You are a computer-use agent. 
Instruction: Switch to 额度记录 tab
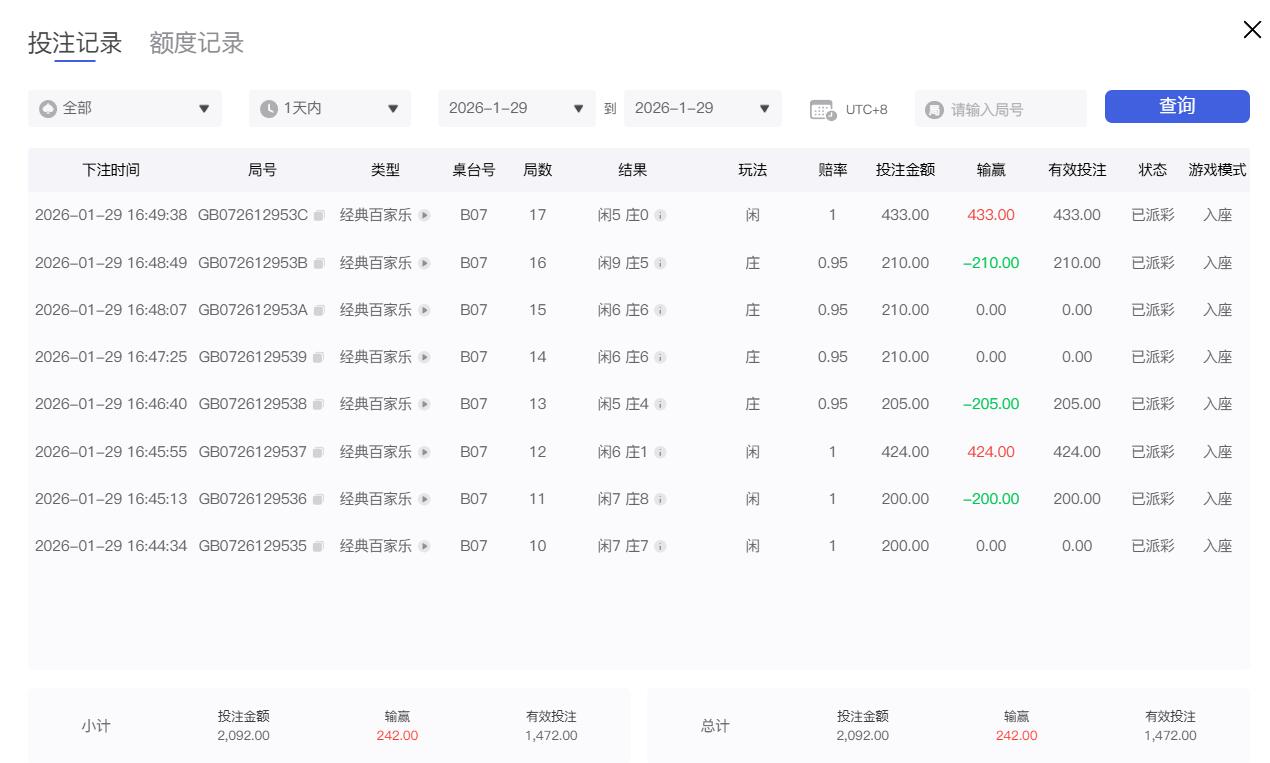(196, 43)
